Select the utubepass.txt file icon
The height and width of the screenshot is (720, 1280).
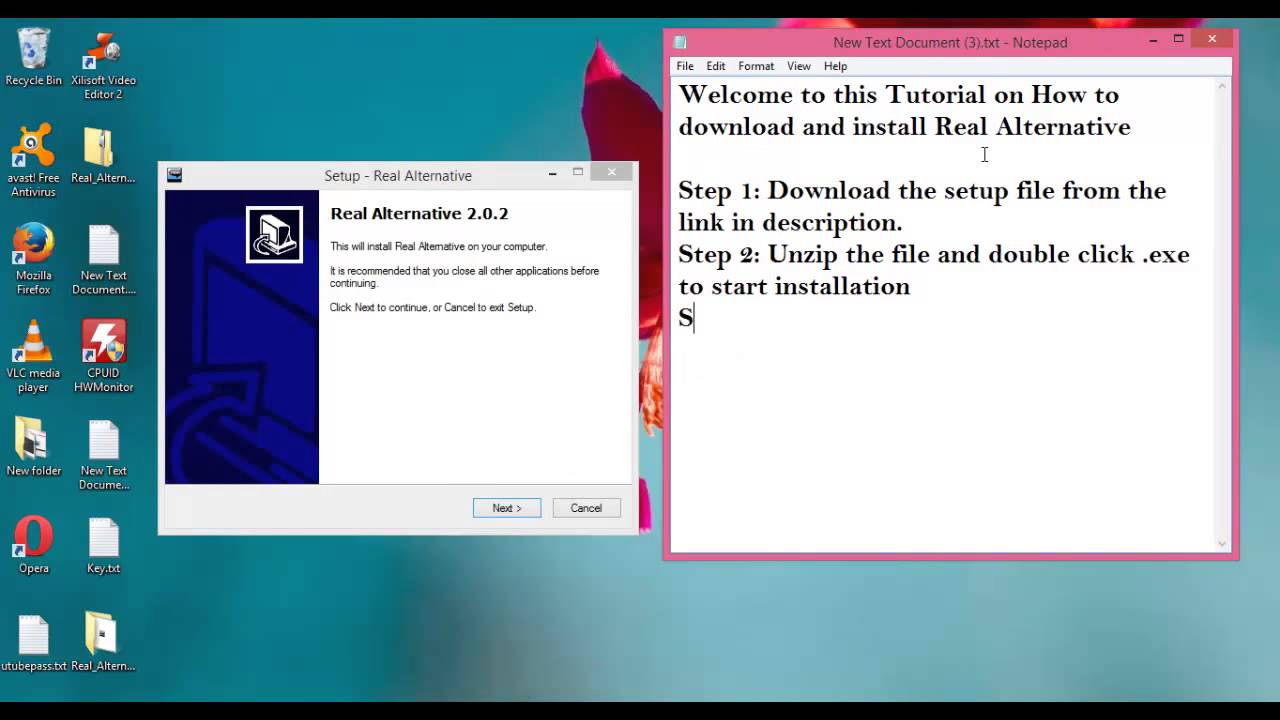point(33,642)
